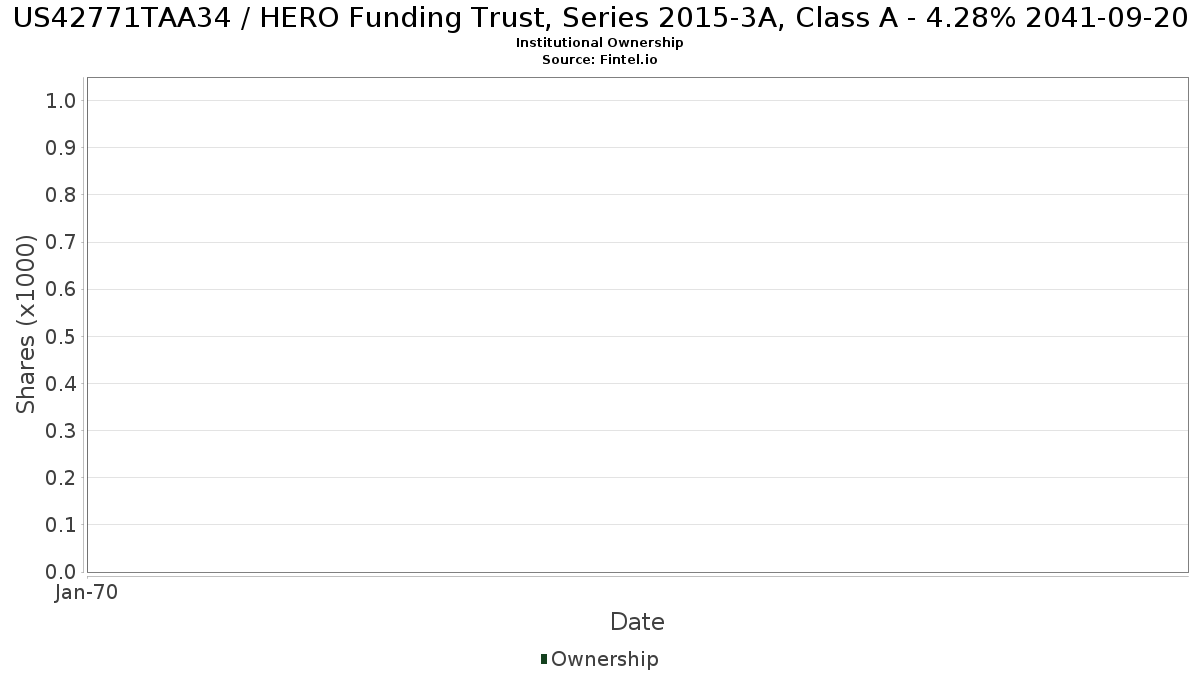Click the 0.7 y-axis label
The height and width of the screenshot is (675, 1200).
pyautogui.click(x=61, y=242)
